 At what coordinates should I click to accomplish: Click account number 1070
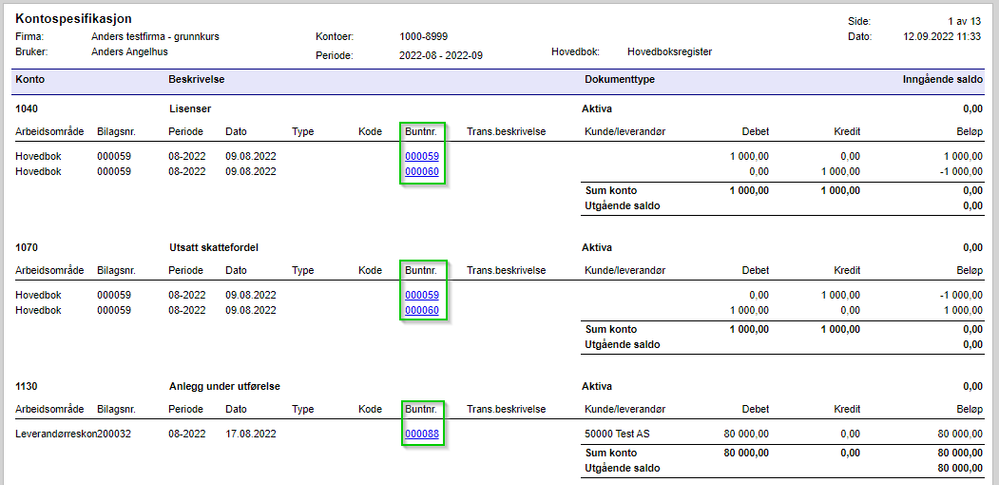pyautogui.click(x=25, y=247)
